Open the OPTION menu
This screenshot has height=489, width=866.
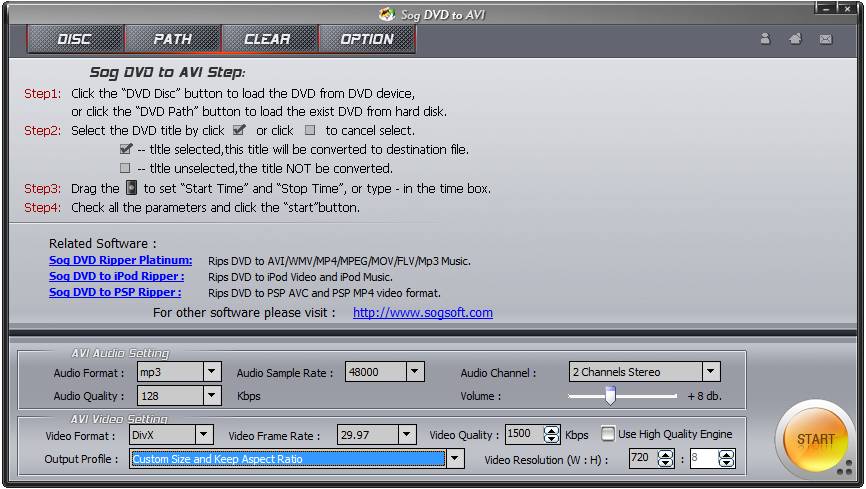point(367,39)
